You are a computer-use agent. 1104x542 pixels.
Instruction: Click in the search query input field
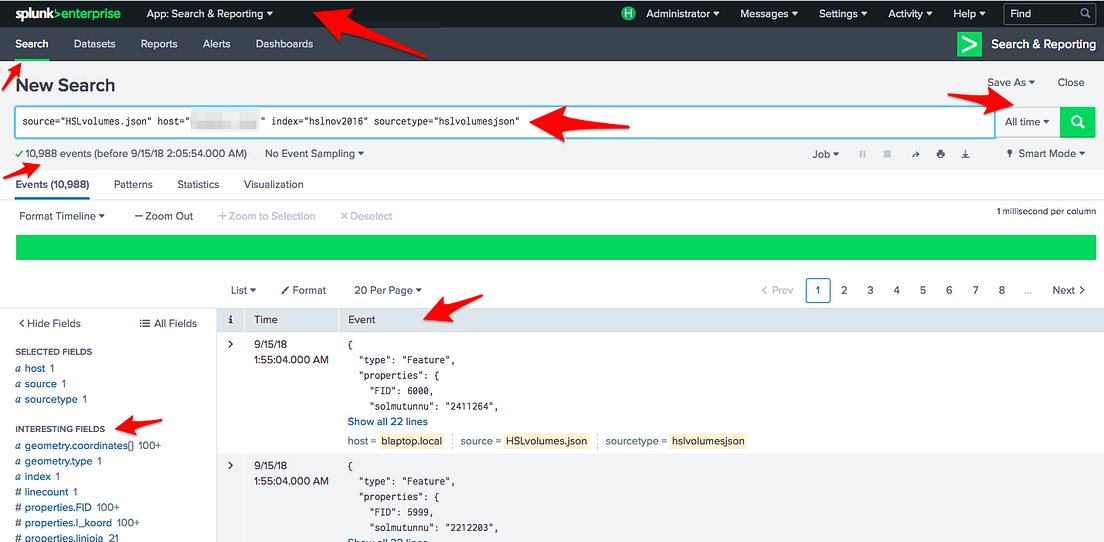click(x=504, y=122)
